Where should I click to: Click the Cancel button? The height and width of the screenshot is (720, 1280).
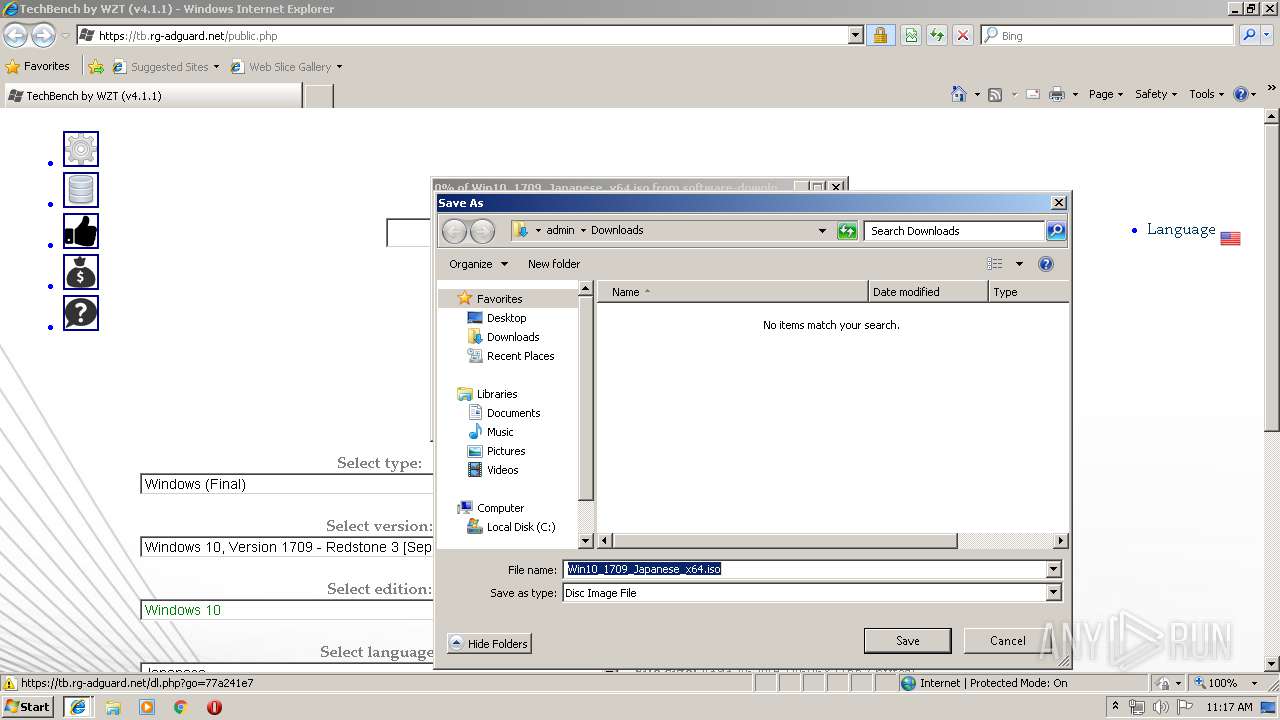(x=1007, y=641)
